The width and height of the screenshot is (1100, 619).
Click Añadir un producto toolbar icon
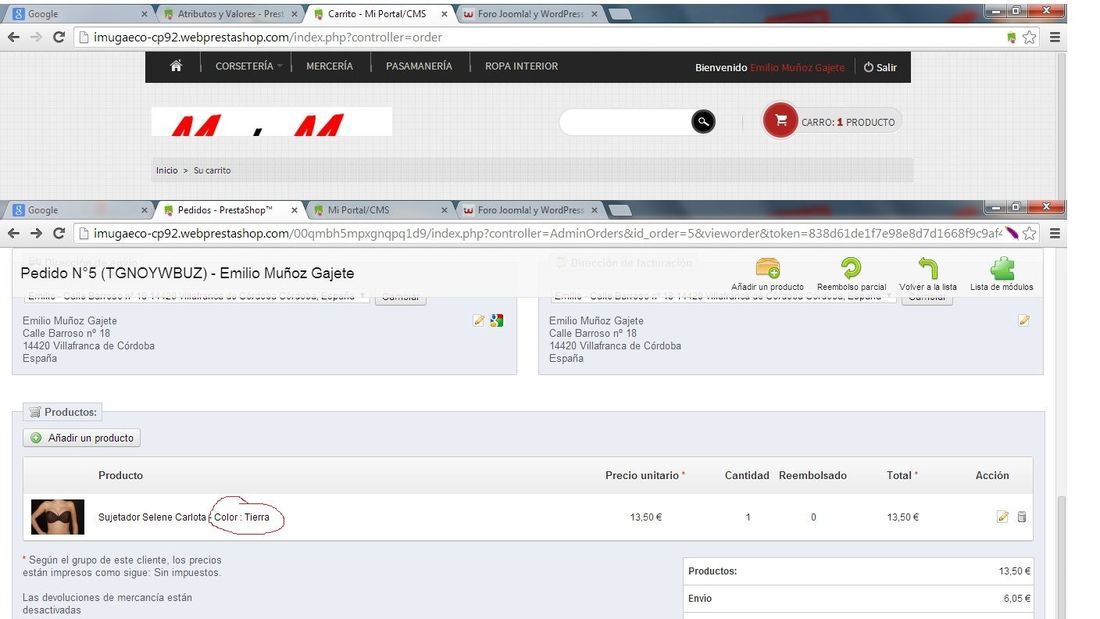[x=767, y=274]
